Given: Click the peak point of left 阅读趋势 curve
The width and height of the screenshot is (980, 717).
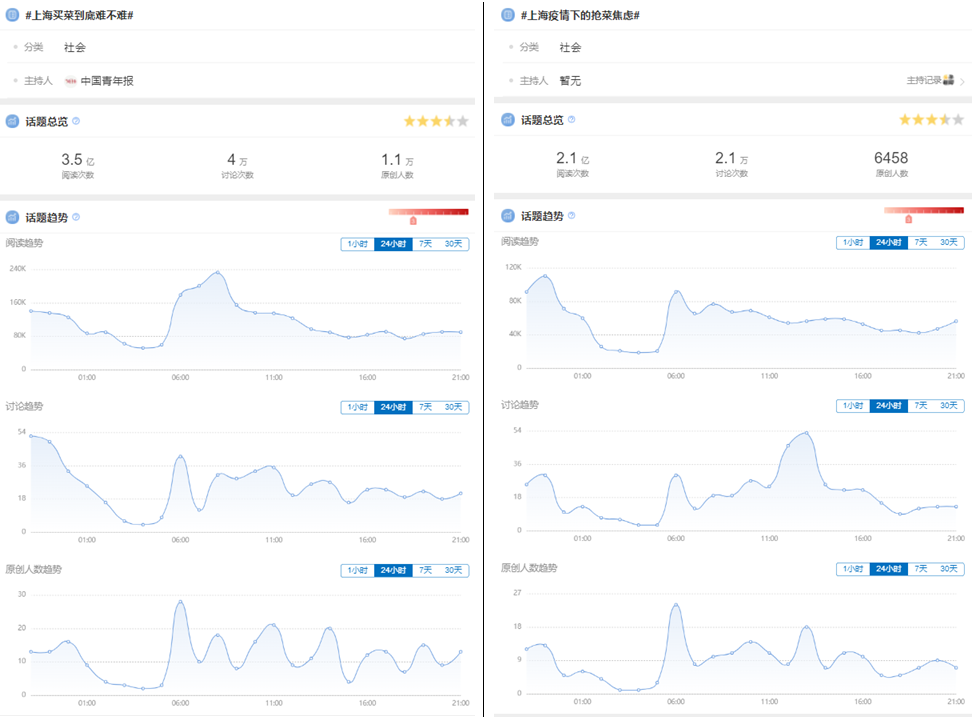Looking at the screenshot, I should [218, 272].
